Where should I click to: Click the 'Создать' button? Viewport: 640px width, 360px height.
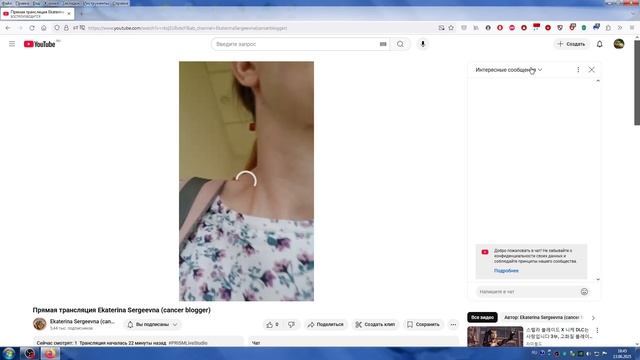point(571,44)
